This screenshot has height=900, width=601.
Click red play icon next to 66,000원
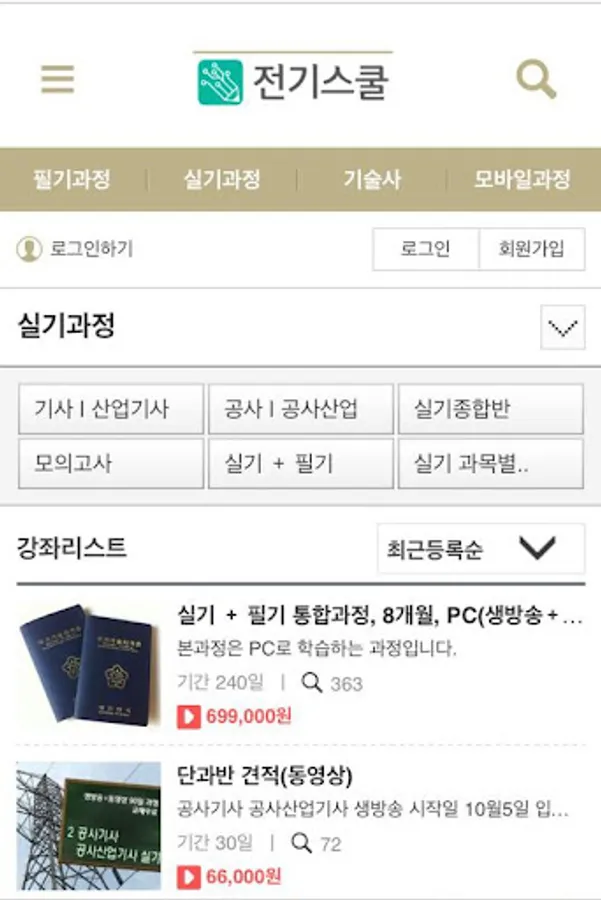point(189,877)
